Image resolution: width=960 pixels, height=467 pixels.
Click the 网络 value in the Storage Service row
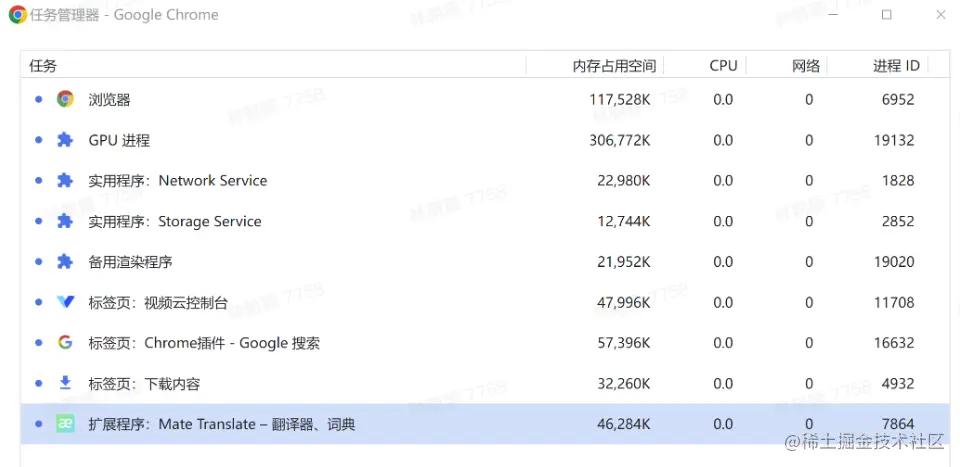[809, 222]
